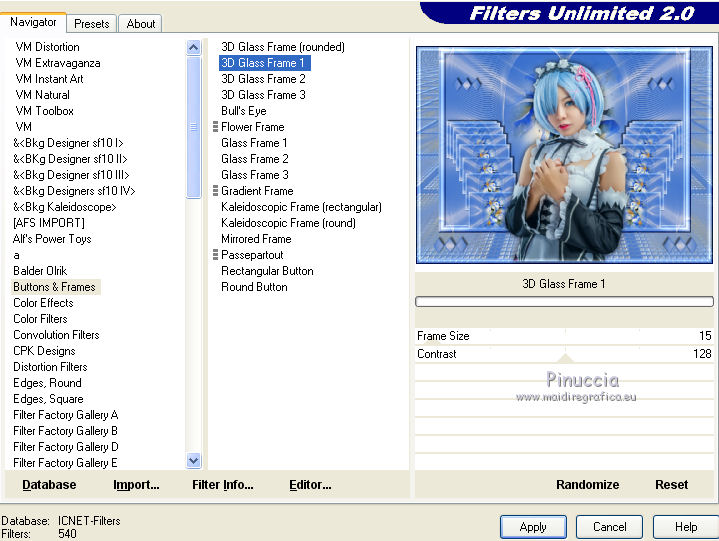The image size is (719, 541).
Task: Adjust the Contrast slider
Action: tap(564, 354)
